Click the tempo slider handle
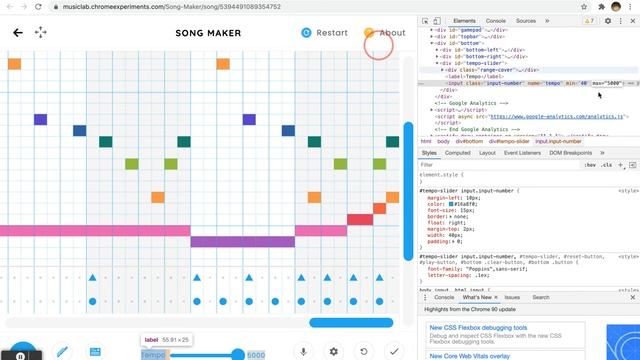This screenshot has height=360, width=640. point(238,355)
